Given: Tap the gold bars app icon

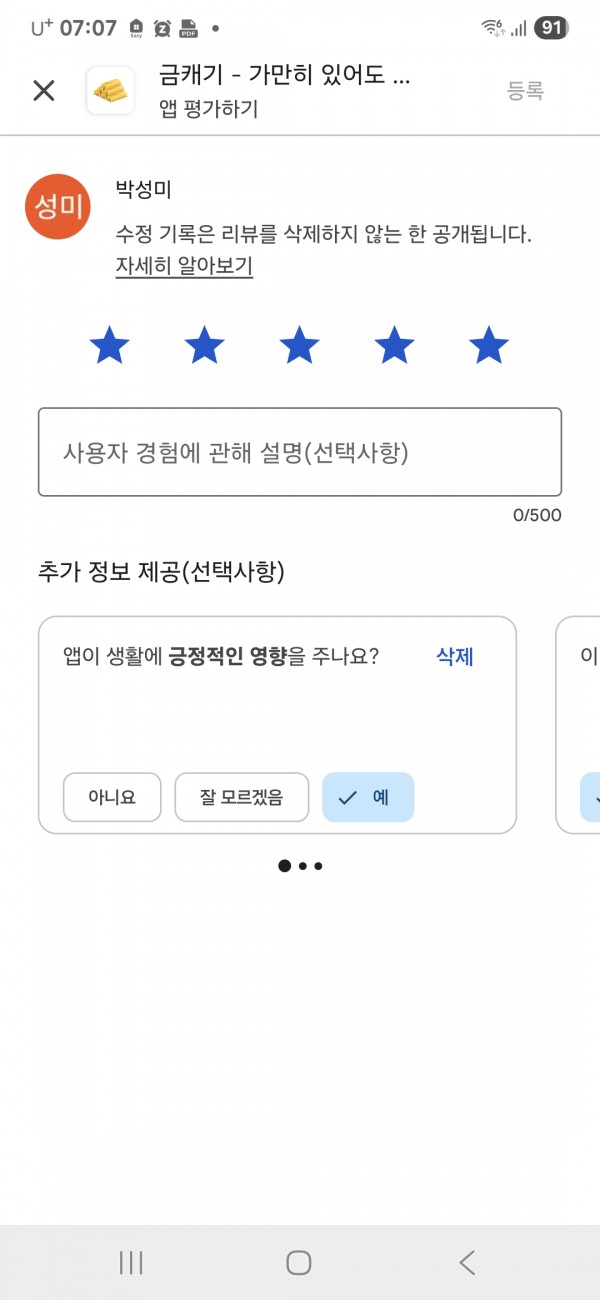Looking at the screenshot, I should coord(111,91).
